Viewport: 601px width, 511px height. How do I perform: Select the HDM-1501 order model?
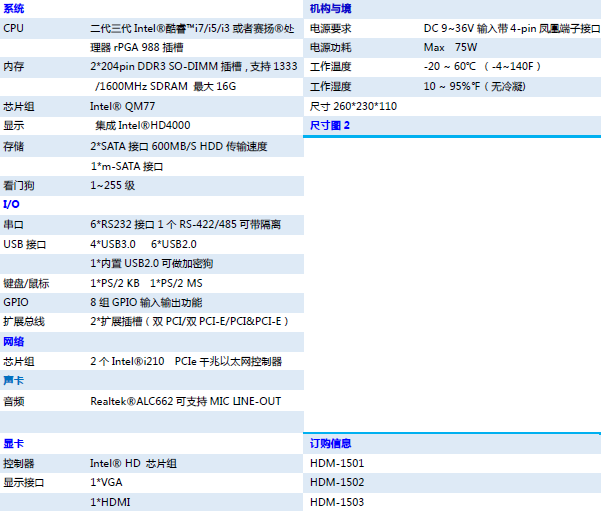(337, 463)
